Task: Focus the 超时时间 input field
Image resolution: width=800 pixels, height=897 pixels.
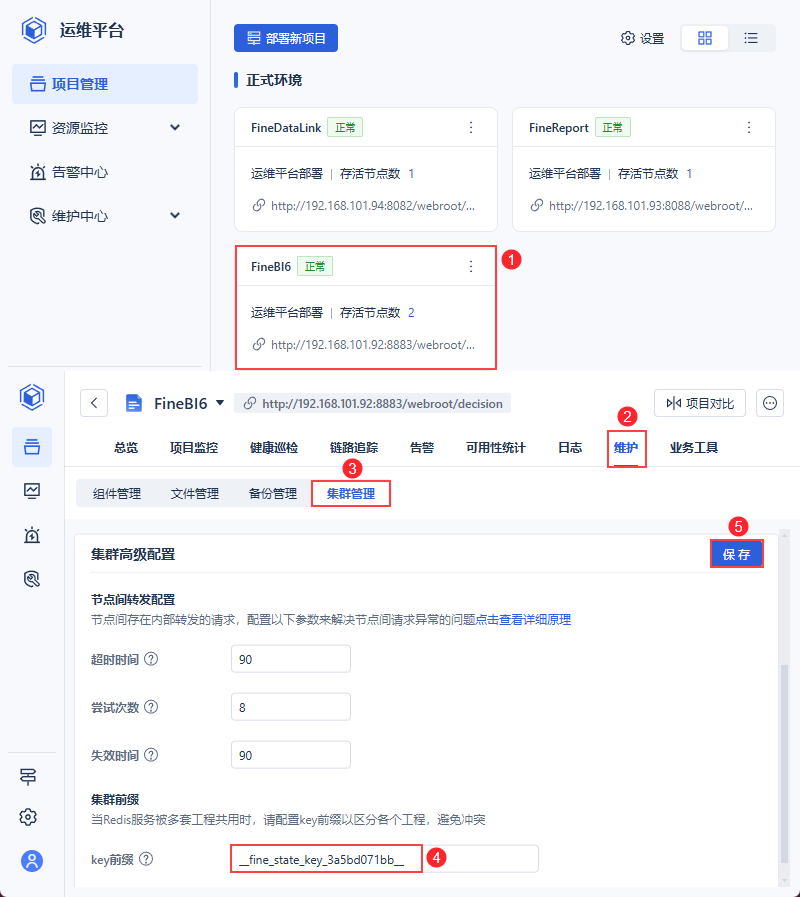Action: click(x=291, y=659)
